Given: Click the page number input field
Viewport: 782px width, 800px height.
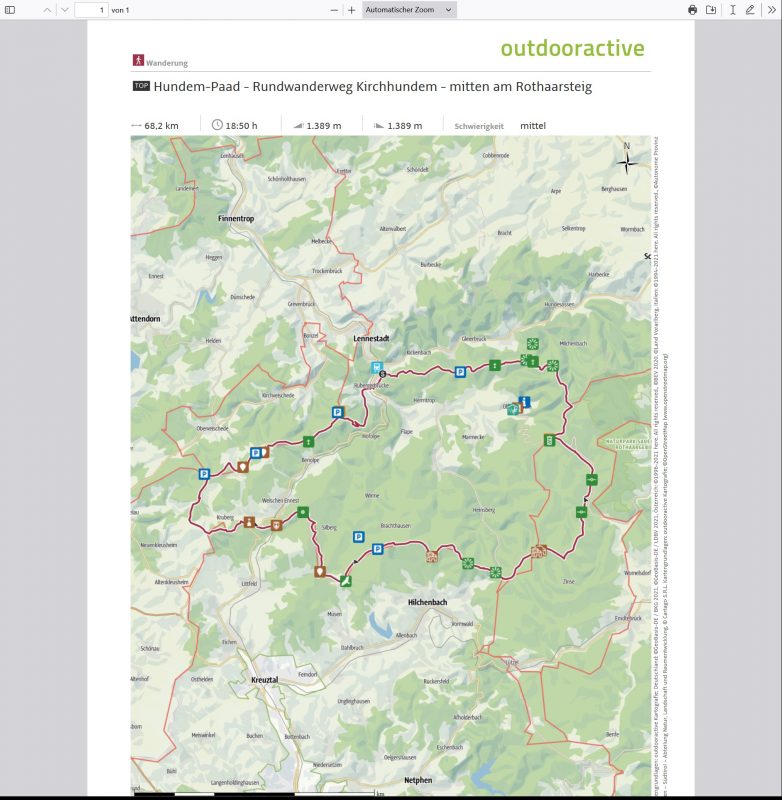Looking at the screenshot, I should (90, 9).
